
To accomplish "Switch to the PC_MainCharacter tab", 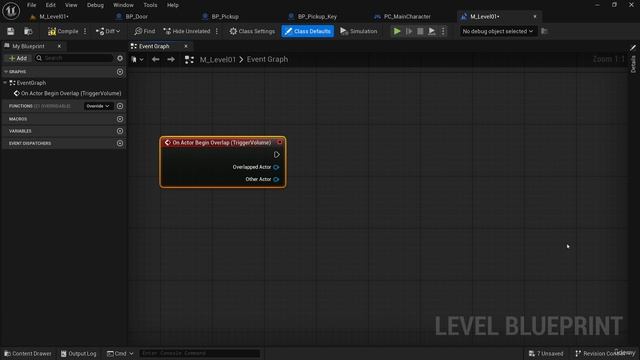I will pos(407,17).
